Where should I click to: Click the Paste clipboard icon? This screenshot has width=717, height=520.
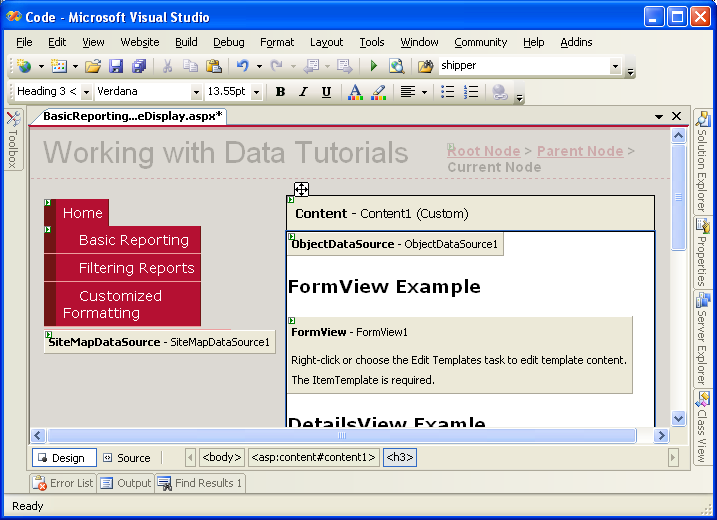[x=213, y=66]
